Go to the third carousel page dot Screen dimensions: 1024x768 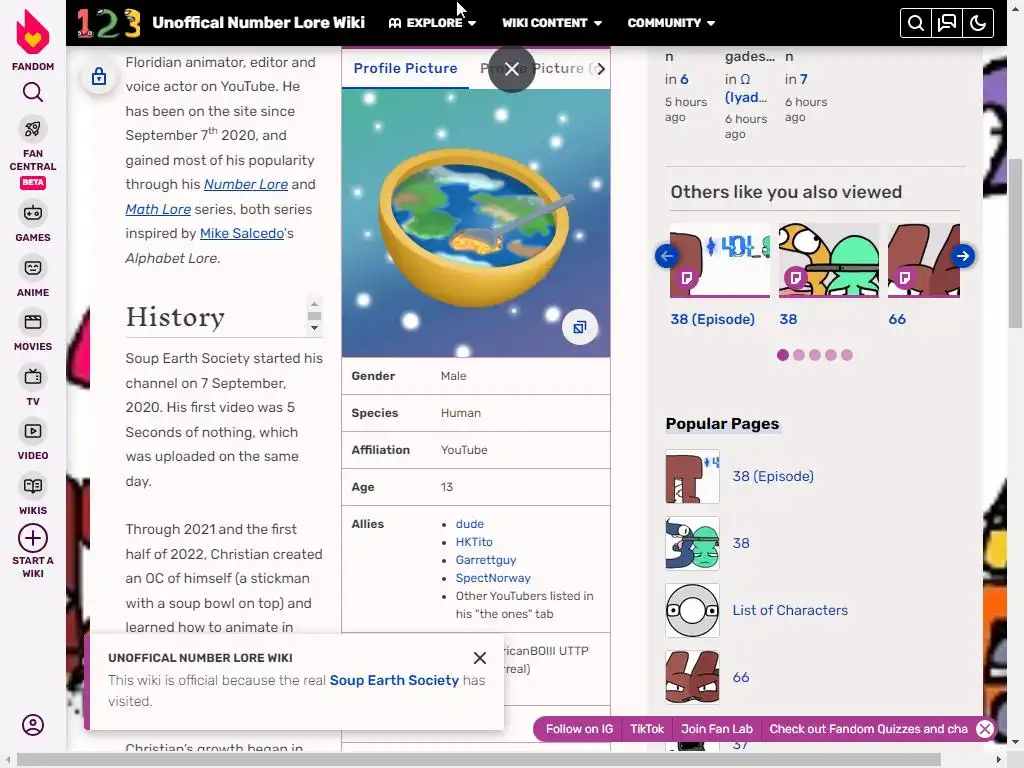(x=815, y=355)
